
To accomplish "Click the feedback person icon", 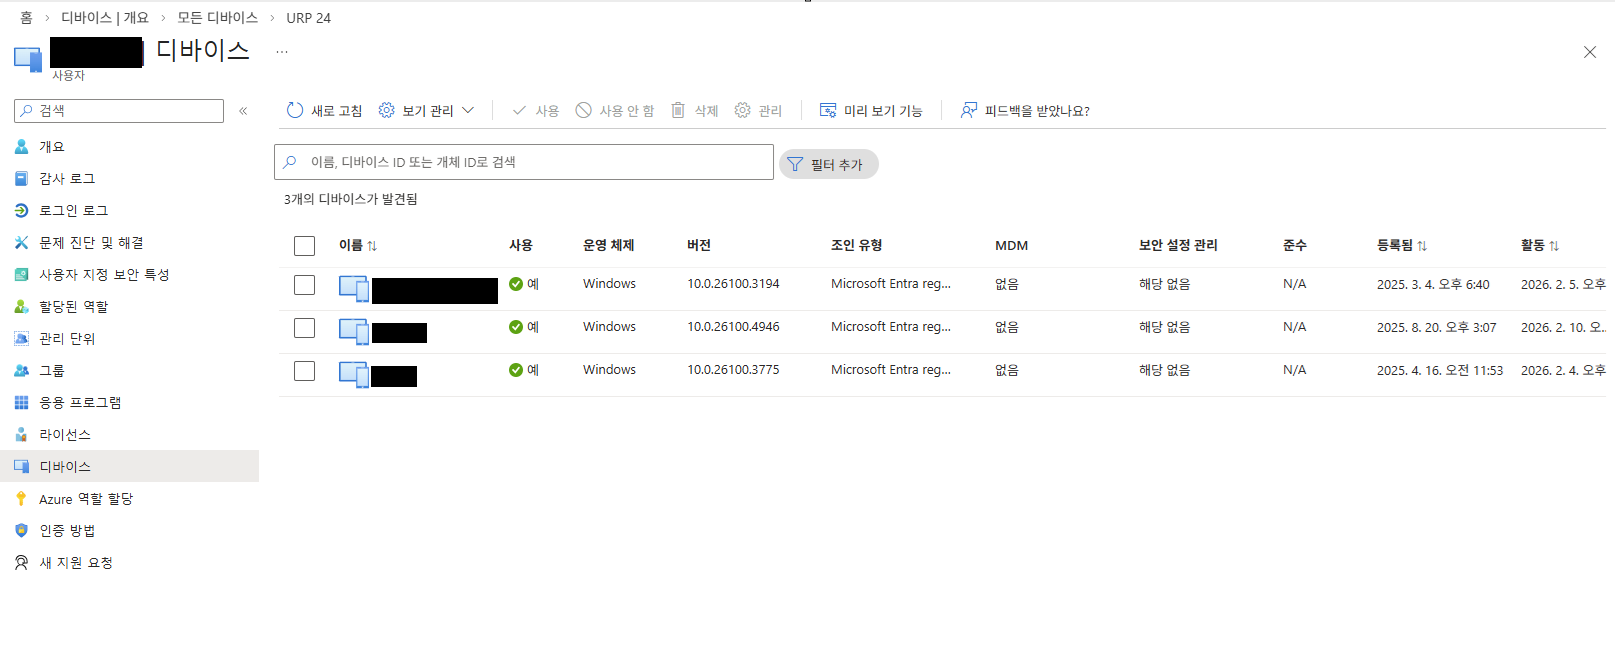I will [x=969, y=110].
